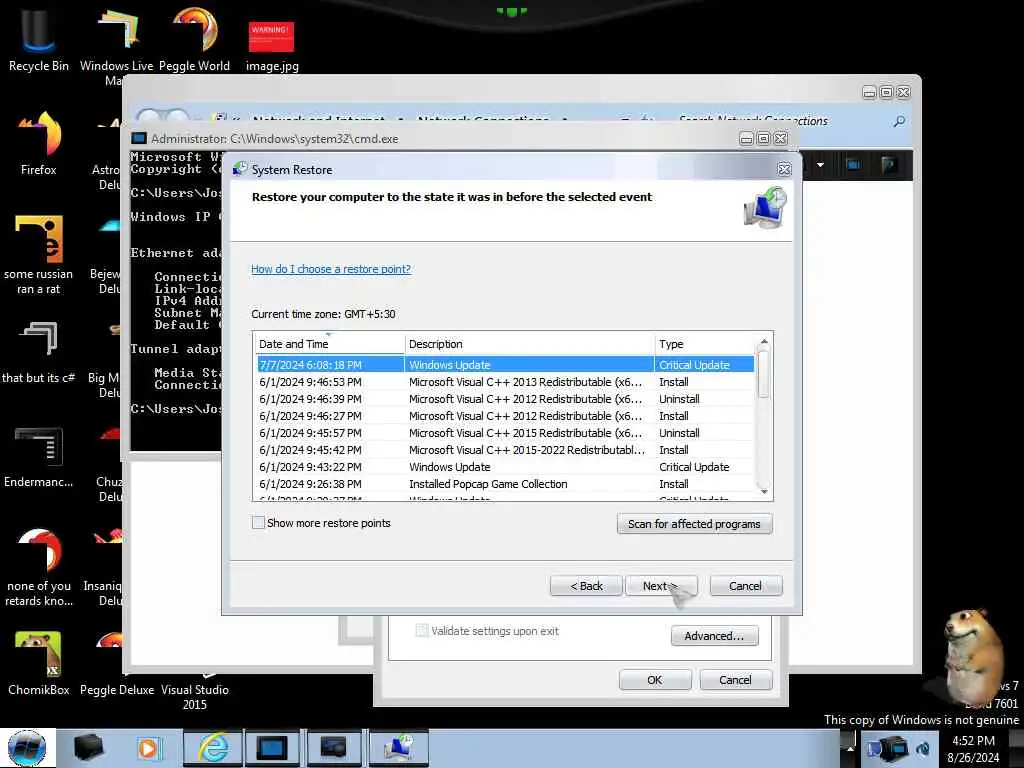Viewport: 1024px width, 768px height.
Task: Click Next in System Restore
Action: 661,586
